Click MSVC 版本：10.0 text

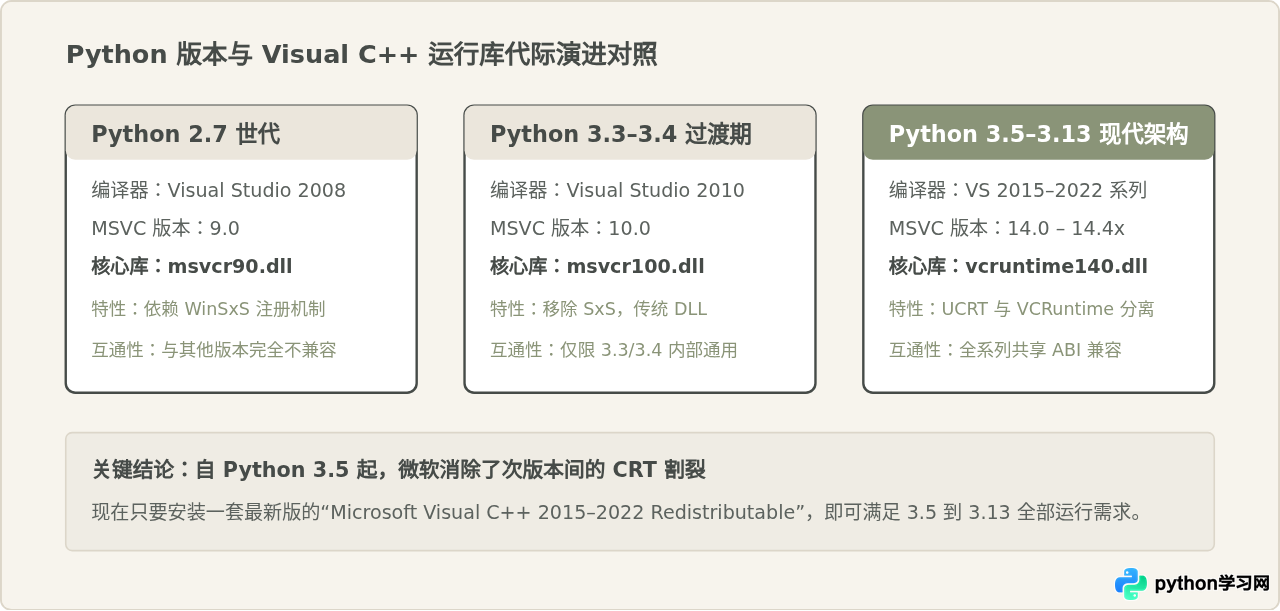(x=570, y=228)
